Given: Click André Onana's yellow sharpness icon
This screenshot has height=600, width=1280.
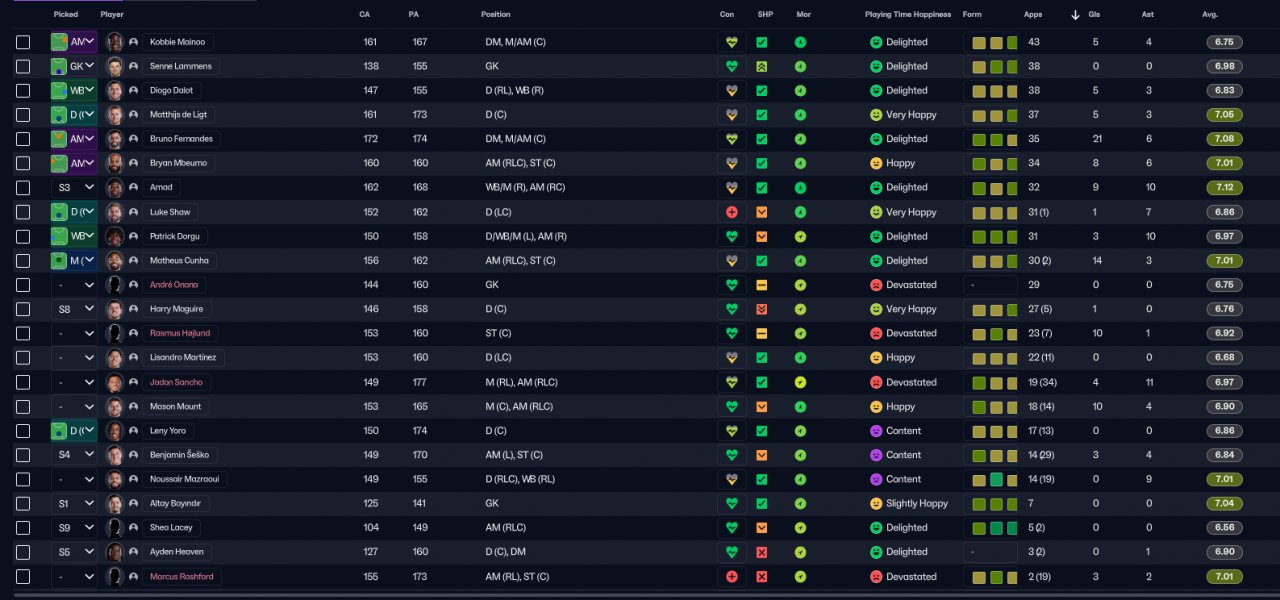Looking at the screenshot, I should [762, 285].
